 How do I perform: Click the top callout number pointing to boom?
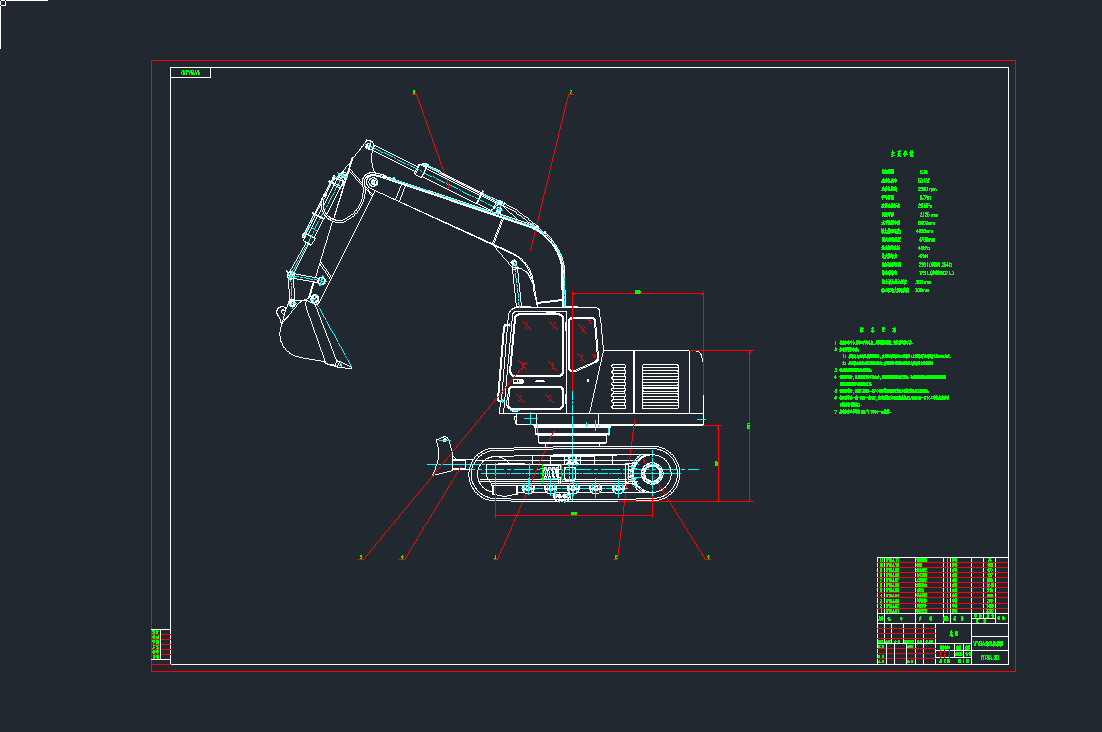[571, 92]
